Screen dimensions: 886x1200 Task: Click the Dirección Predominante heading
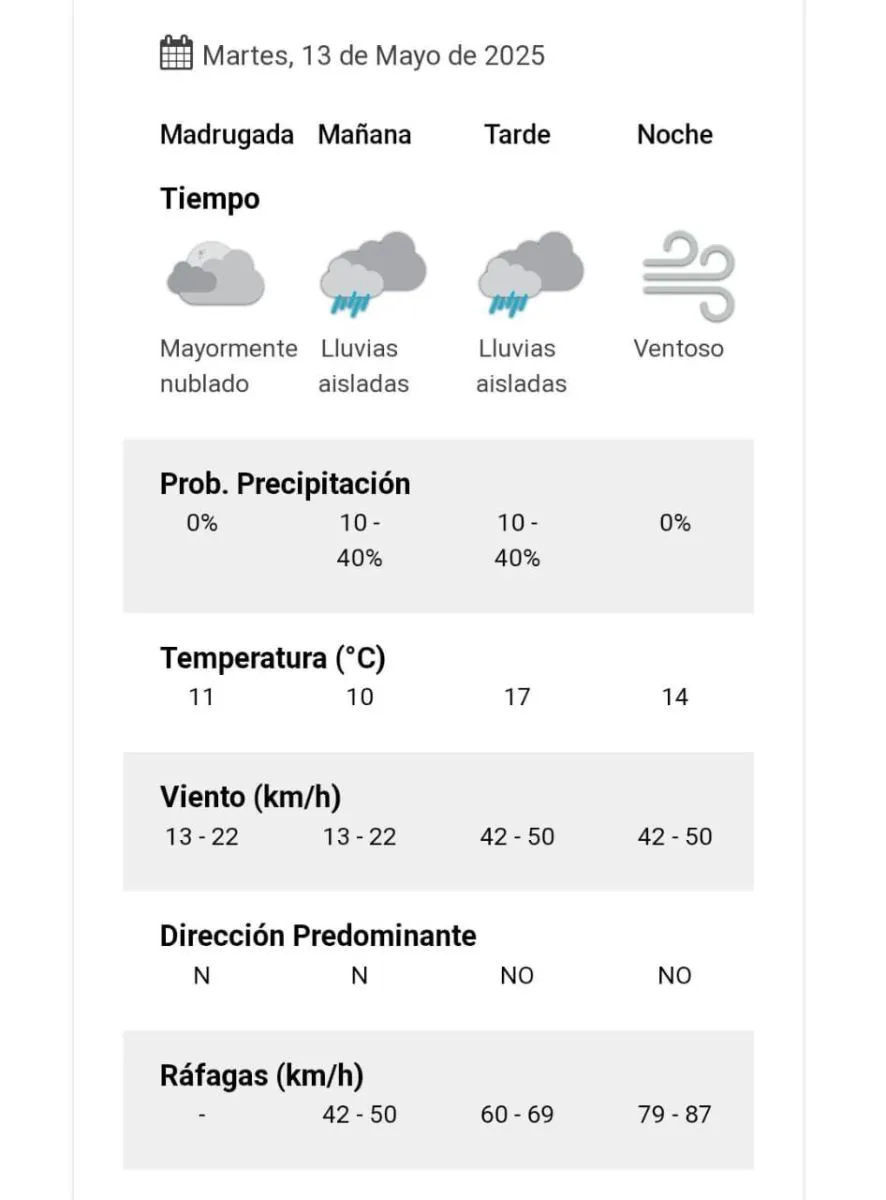coord(318,936)
